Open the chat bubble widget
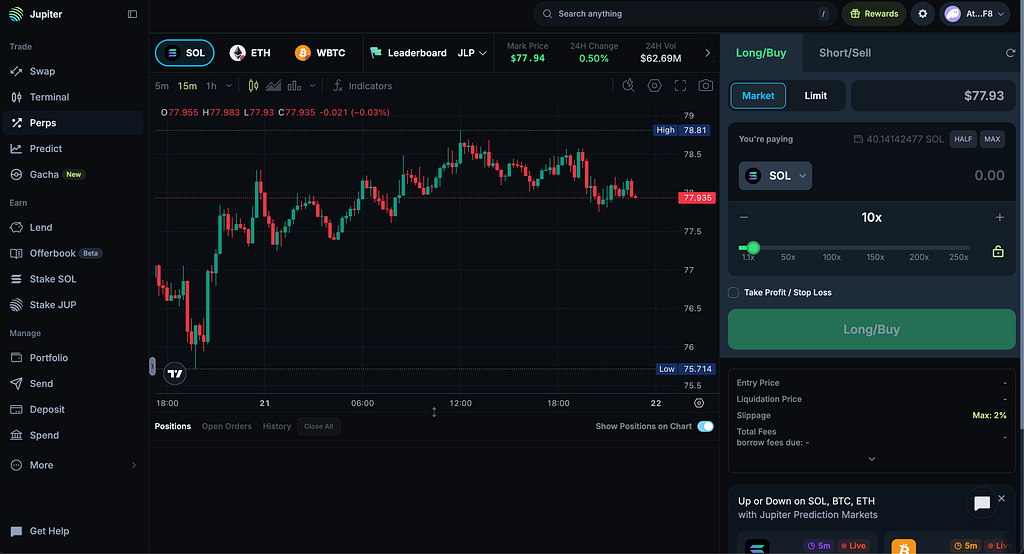 click(x=982, y=503)
